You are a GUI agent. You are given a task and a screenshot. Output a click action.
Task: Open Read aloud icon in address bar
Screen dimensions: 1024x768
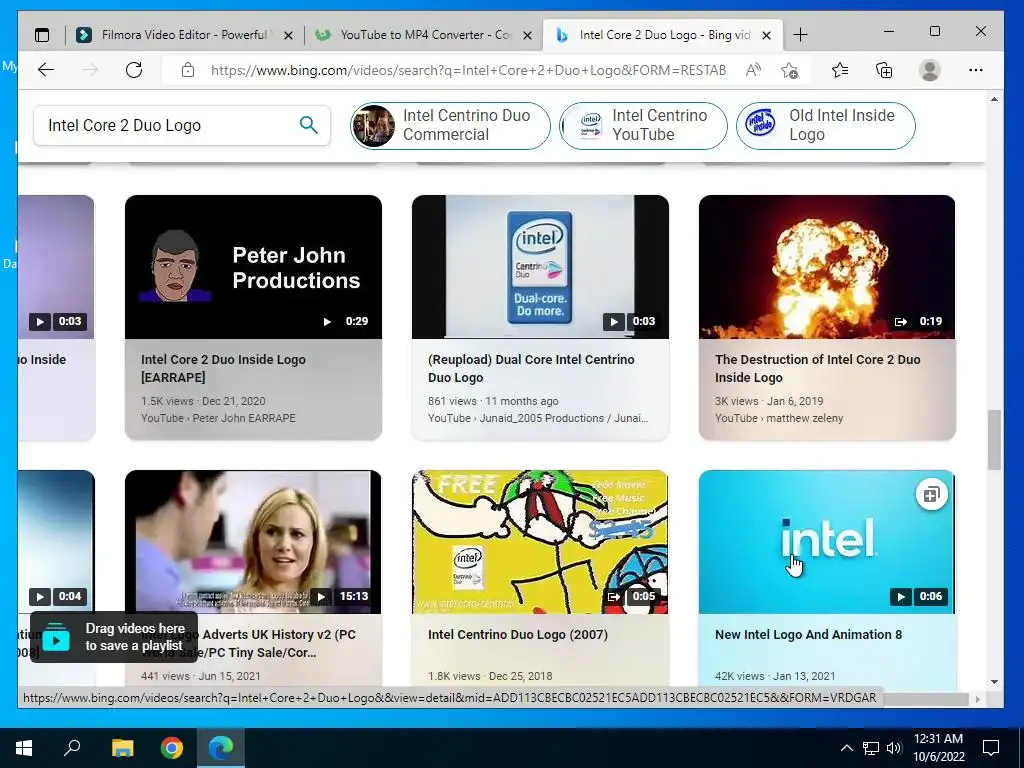tap(753, 70)
